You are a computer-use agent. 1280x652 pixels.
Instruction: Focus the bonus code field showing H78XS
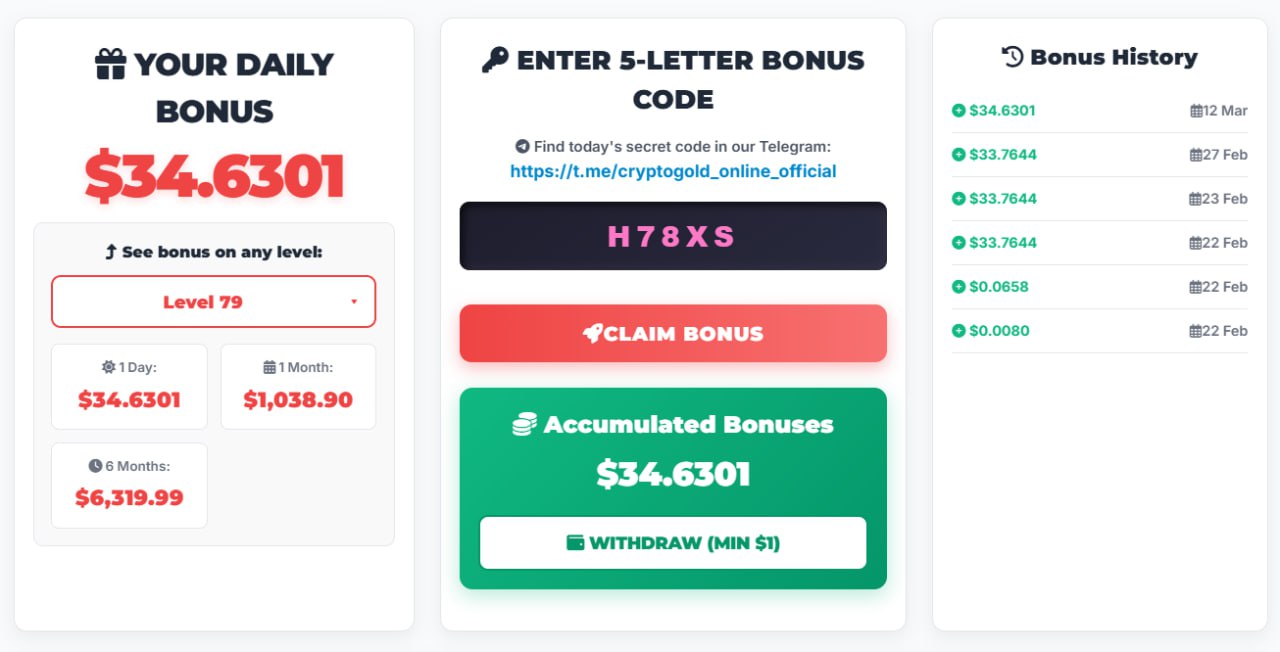(673, 236)
